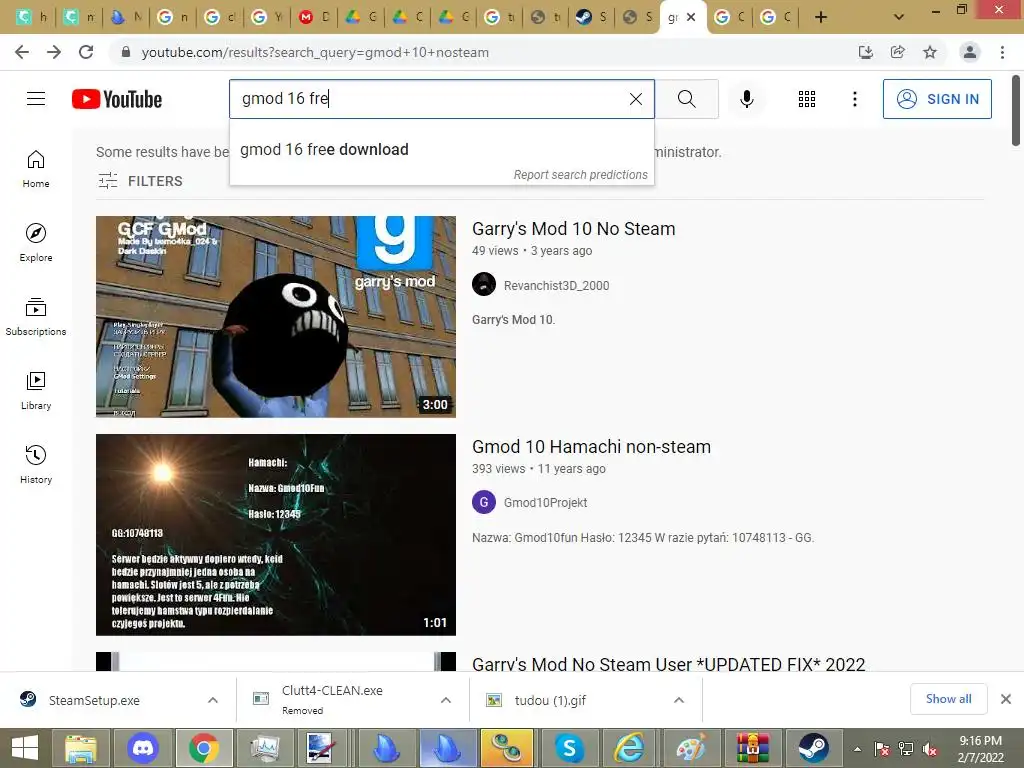1024x768 pixels.
Task: Switch to the first browser tab
Action: (31, 17)
